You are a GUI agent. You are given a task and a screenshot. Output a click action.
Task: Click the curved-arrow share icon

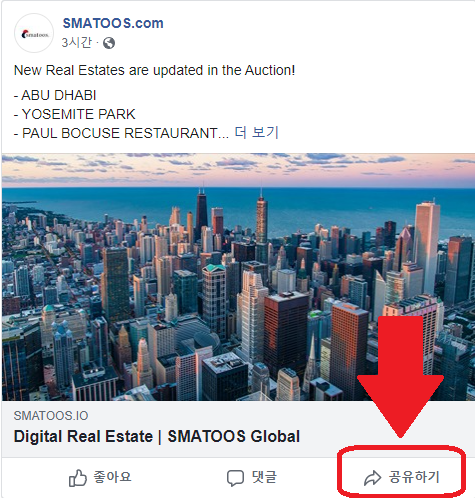point(372,478)
